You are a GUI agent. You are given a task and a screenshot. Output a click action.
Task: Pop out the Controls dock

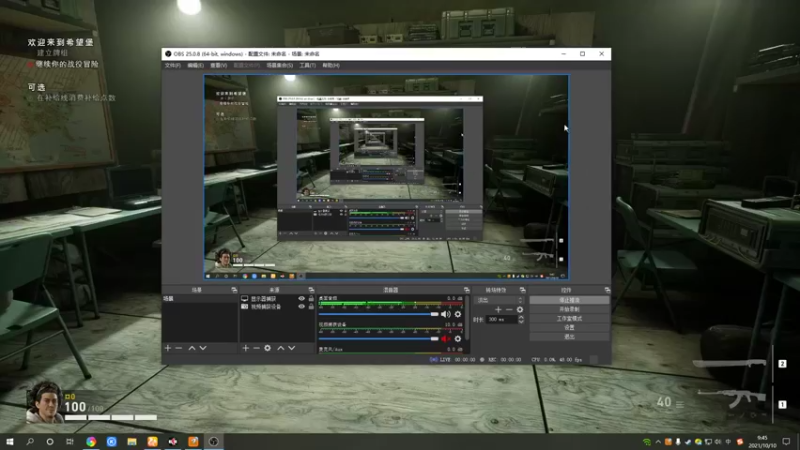click(x=607, y=290)
